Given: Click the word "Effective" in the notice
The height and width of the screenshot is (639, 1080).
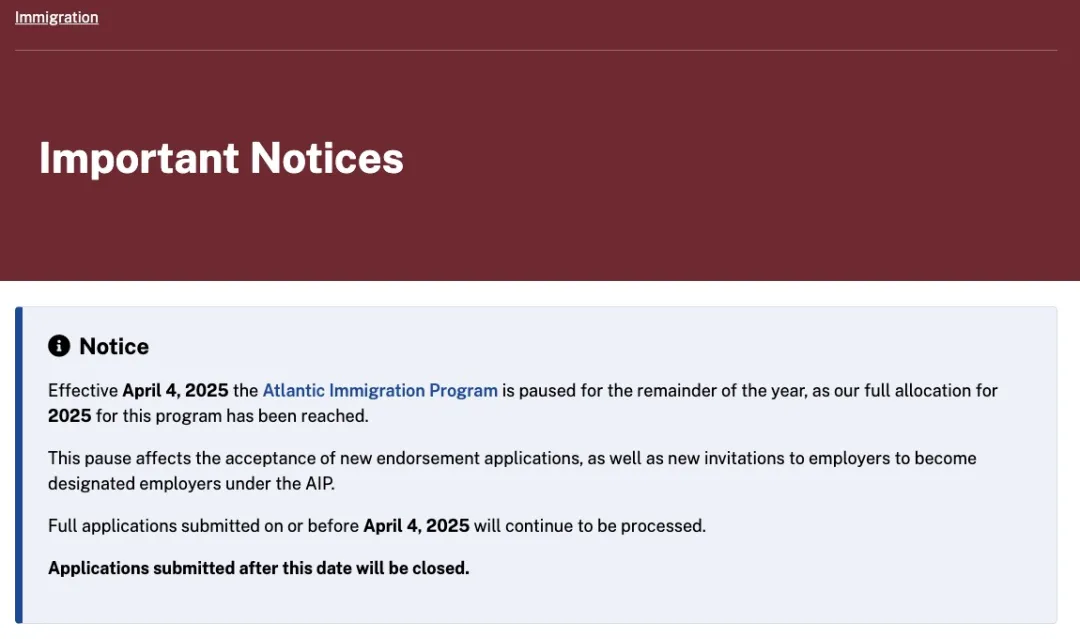Looking at the screenshot, I should tap(83, 390).
